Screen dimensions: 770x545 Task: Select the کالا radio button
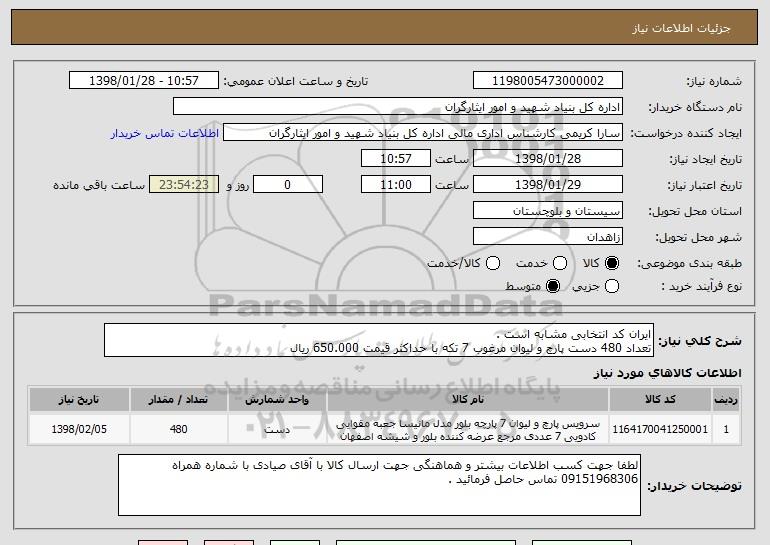(x=612, y=263)
